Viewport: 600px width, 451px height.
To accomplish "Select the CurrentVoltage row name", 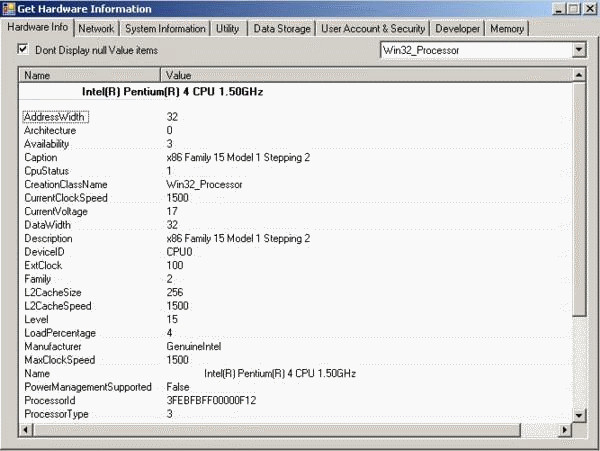I will coord(56,211).
